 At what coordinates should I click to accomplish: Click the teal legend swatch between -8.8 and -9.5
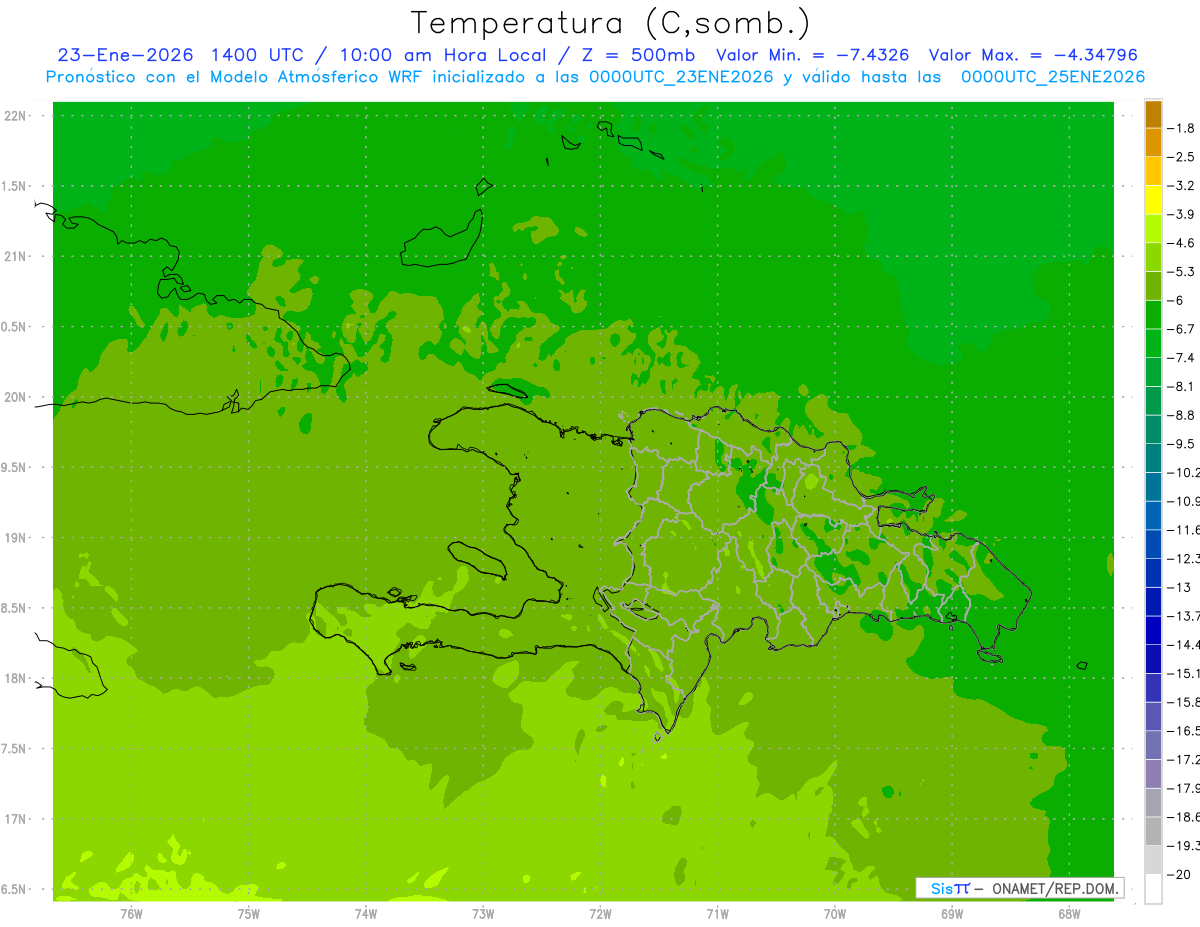[1153, 430]
